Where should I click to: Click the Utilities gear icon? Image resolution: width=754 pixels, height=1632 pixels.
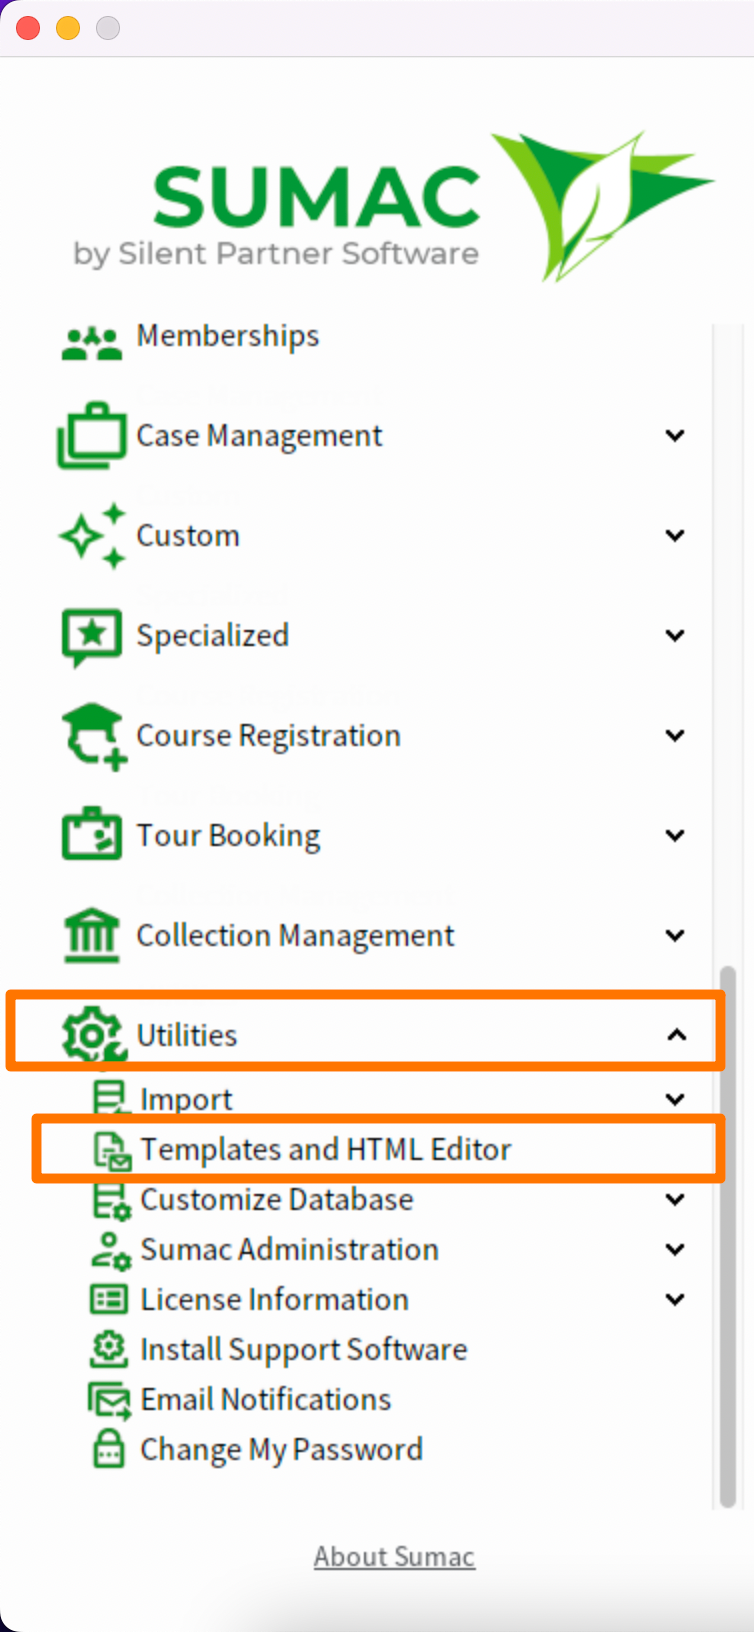pyautogui.click(x=93, y=1034)
